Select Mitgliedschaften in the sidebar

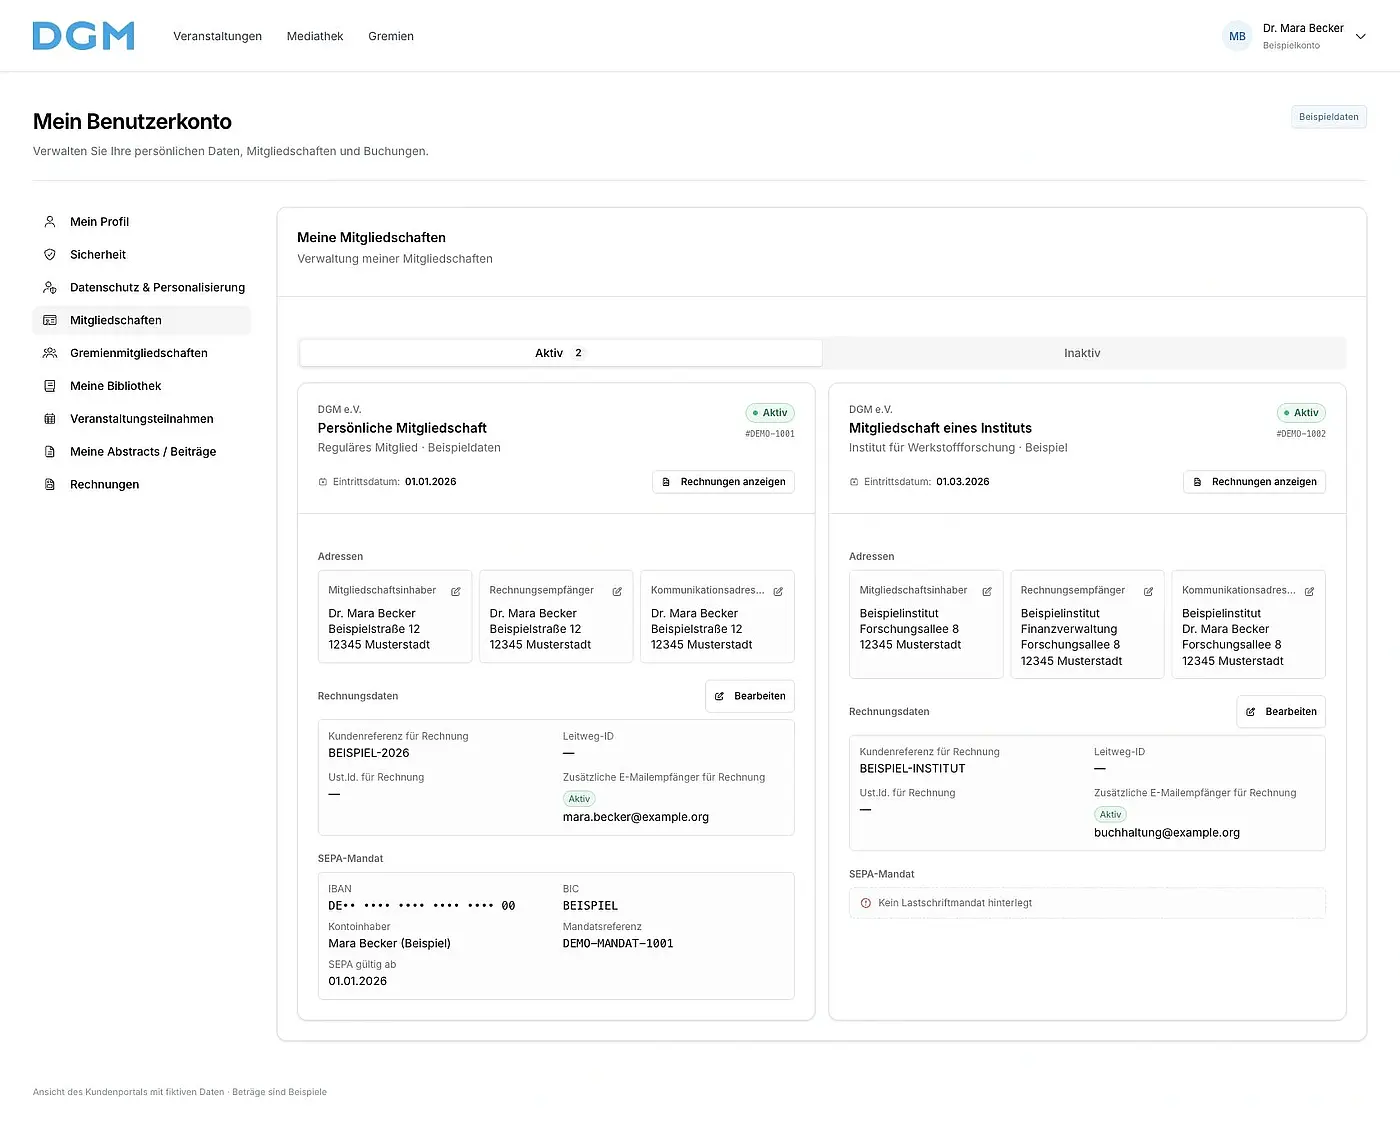pyautogui.click(x=142, y=321)
